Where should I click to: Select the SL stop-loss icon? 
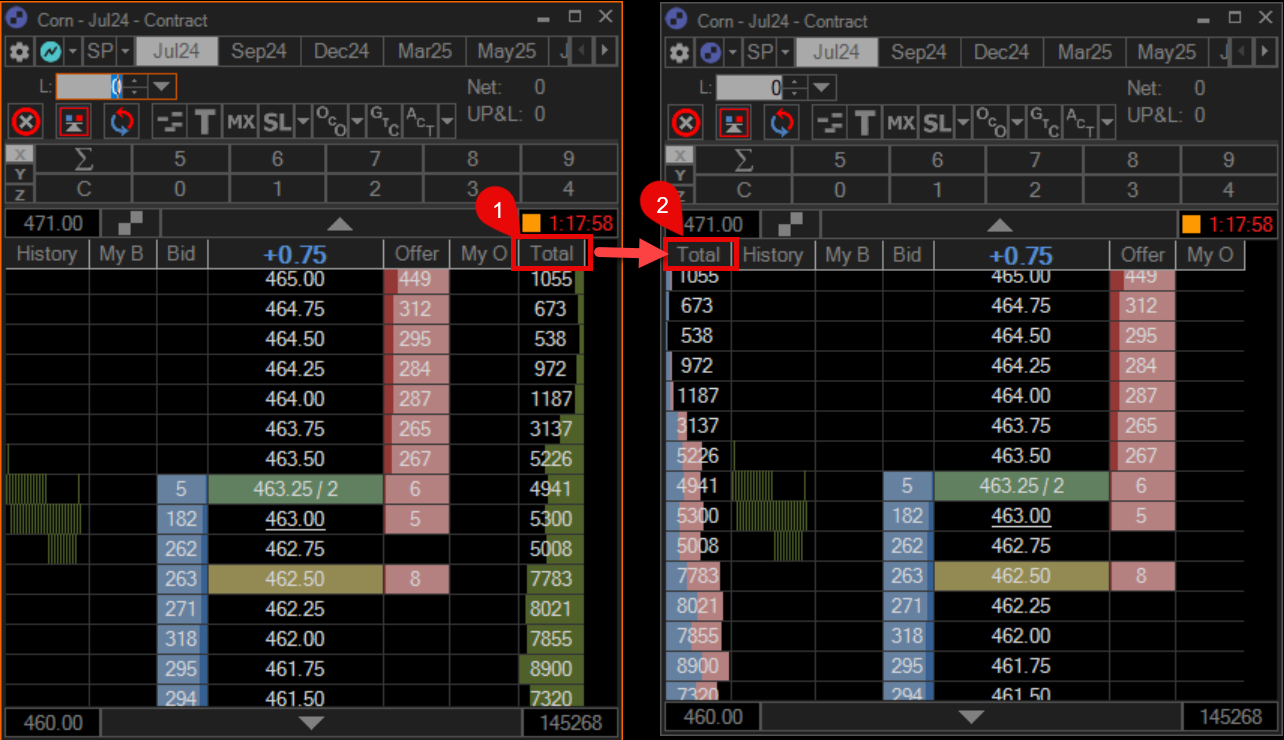(x=277, y=120)
